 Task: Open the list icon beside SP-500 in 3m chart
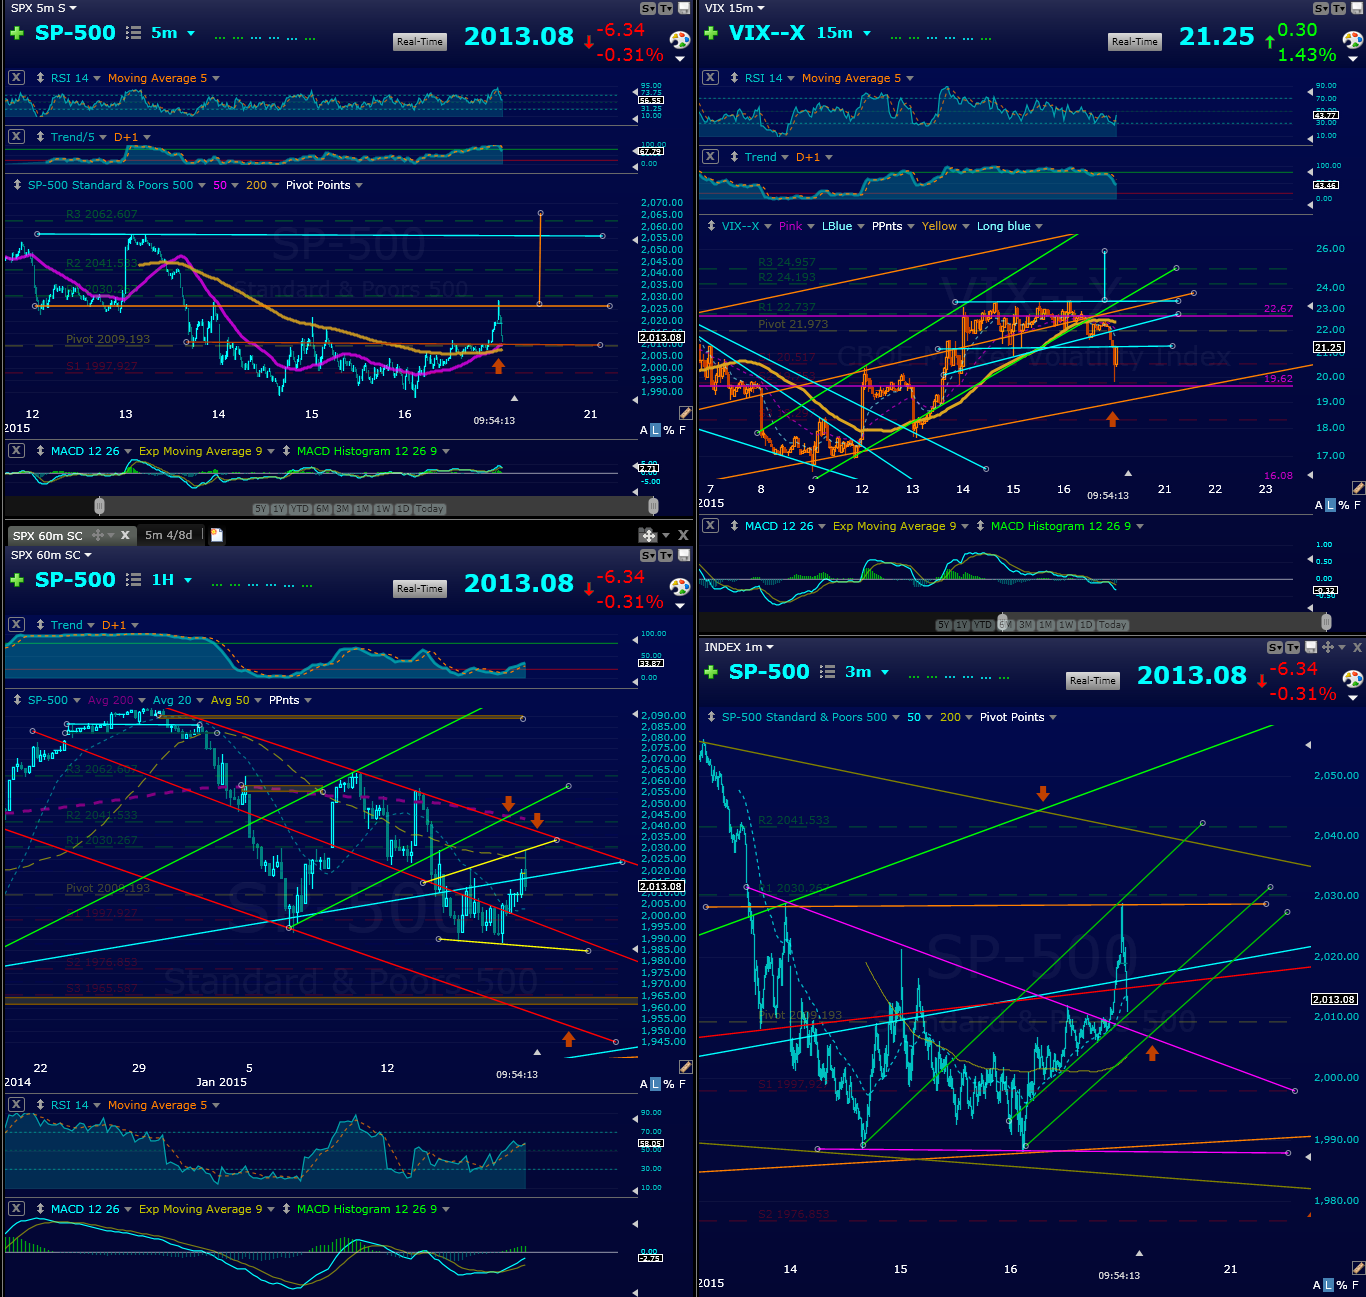click(x=827, y=672)
